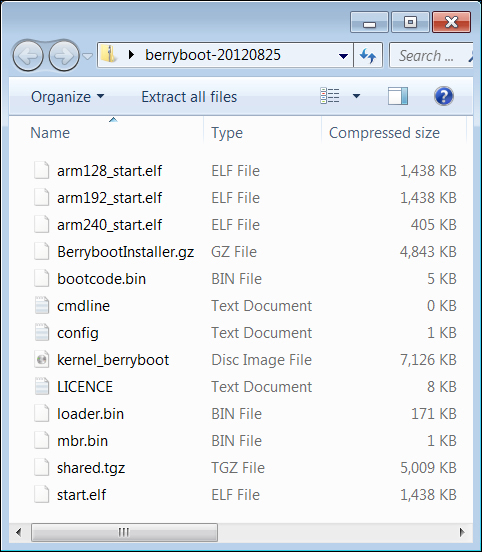Go back with the Back arrow button
This screenshot has width=482, height=552.
pos(28,56)
